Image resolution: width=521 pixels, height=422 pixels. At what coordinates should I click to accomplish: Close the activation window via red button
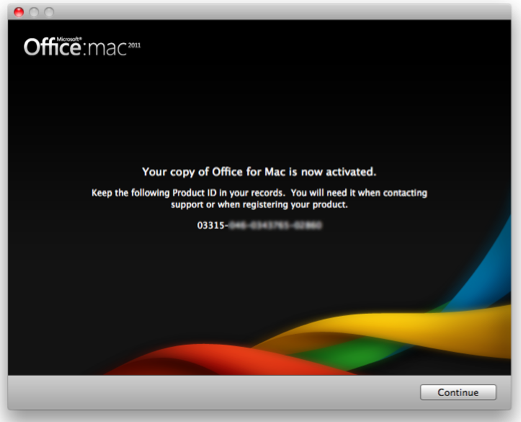click(x=19, y=12)
